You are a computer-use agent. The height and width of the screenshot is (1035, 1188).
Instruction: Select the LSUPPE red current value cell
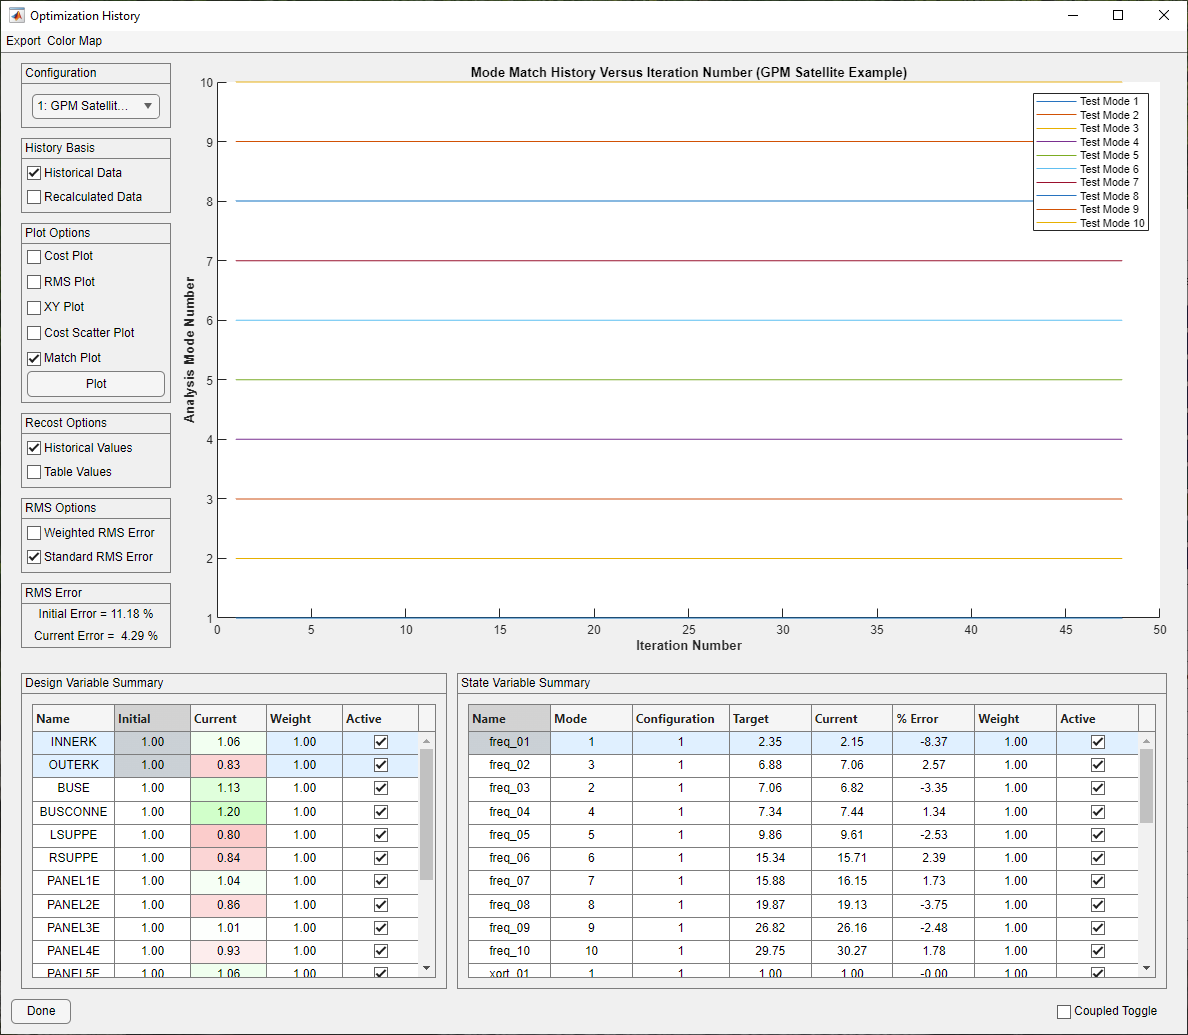point(228,835)
